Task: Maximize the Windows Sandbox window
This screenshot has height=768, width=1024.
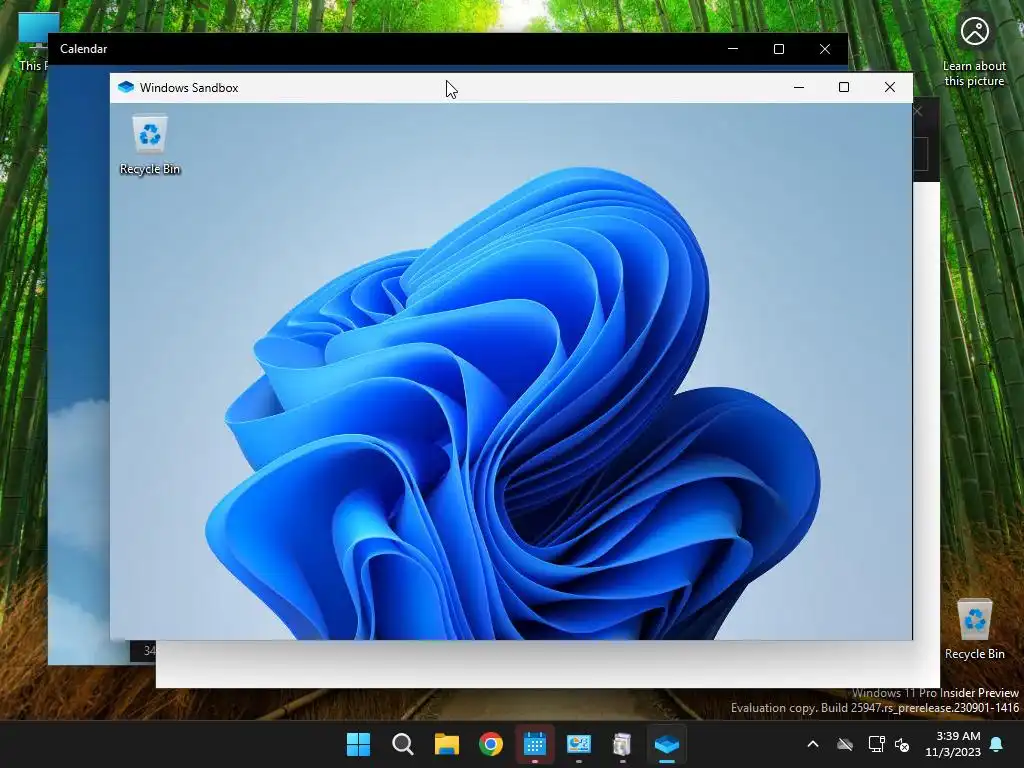Action: pyautogui.click(x=844, y=87)
